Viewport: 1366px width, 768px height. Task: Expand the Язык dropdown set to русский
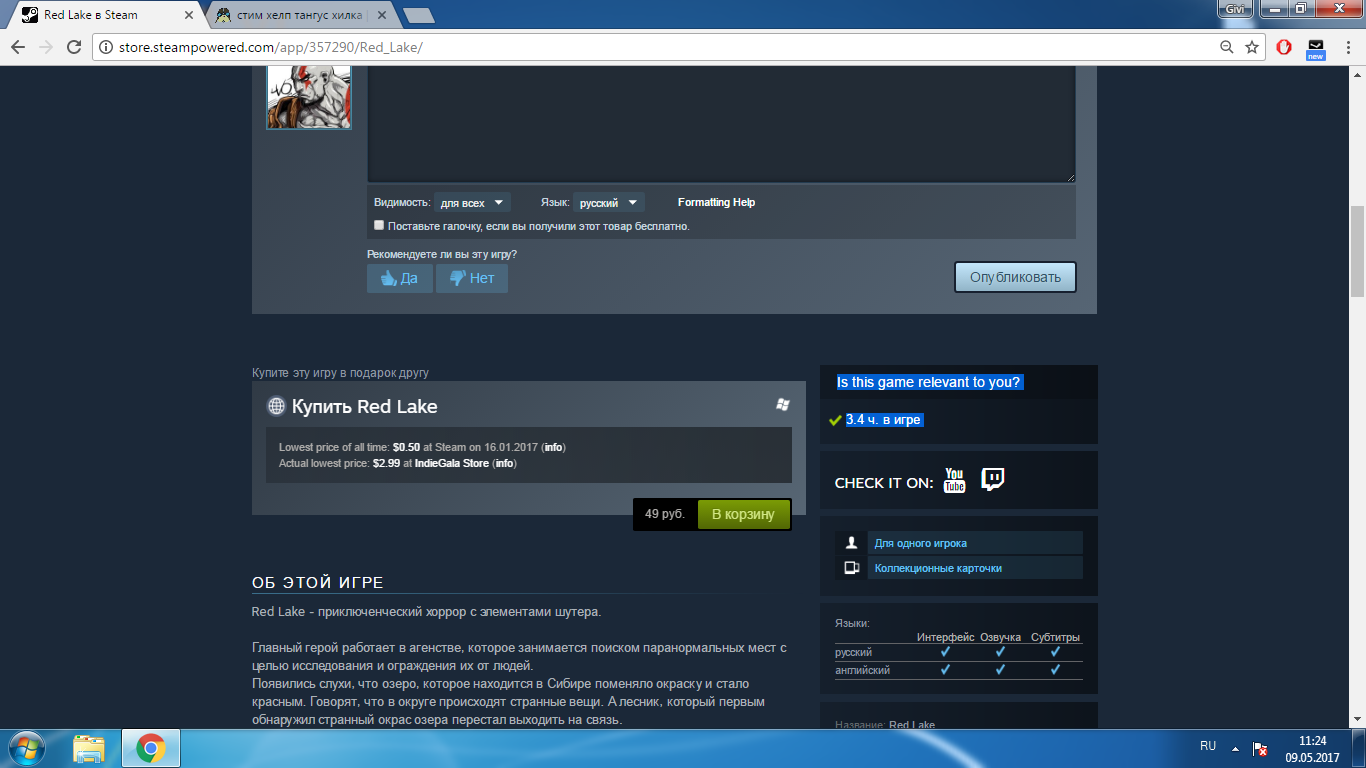[609, 203]
